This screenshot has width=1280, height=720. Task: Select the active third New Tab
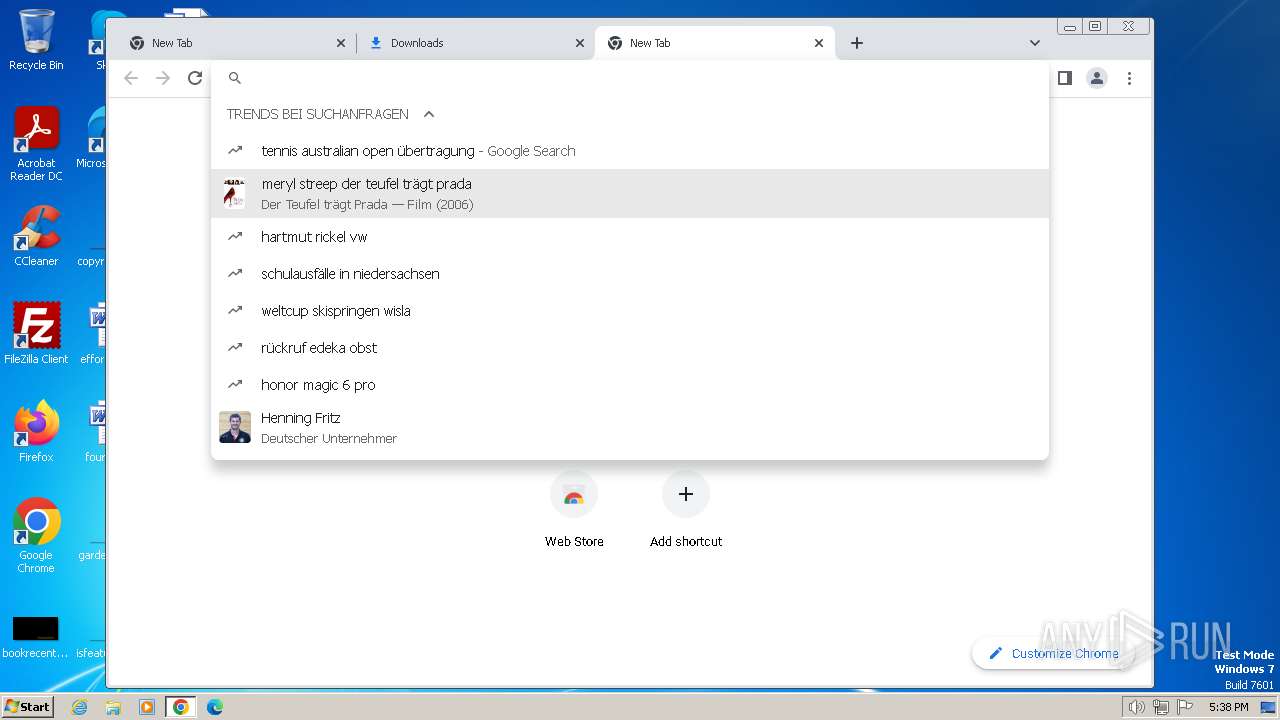point(714,43)
